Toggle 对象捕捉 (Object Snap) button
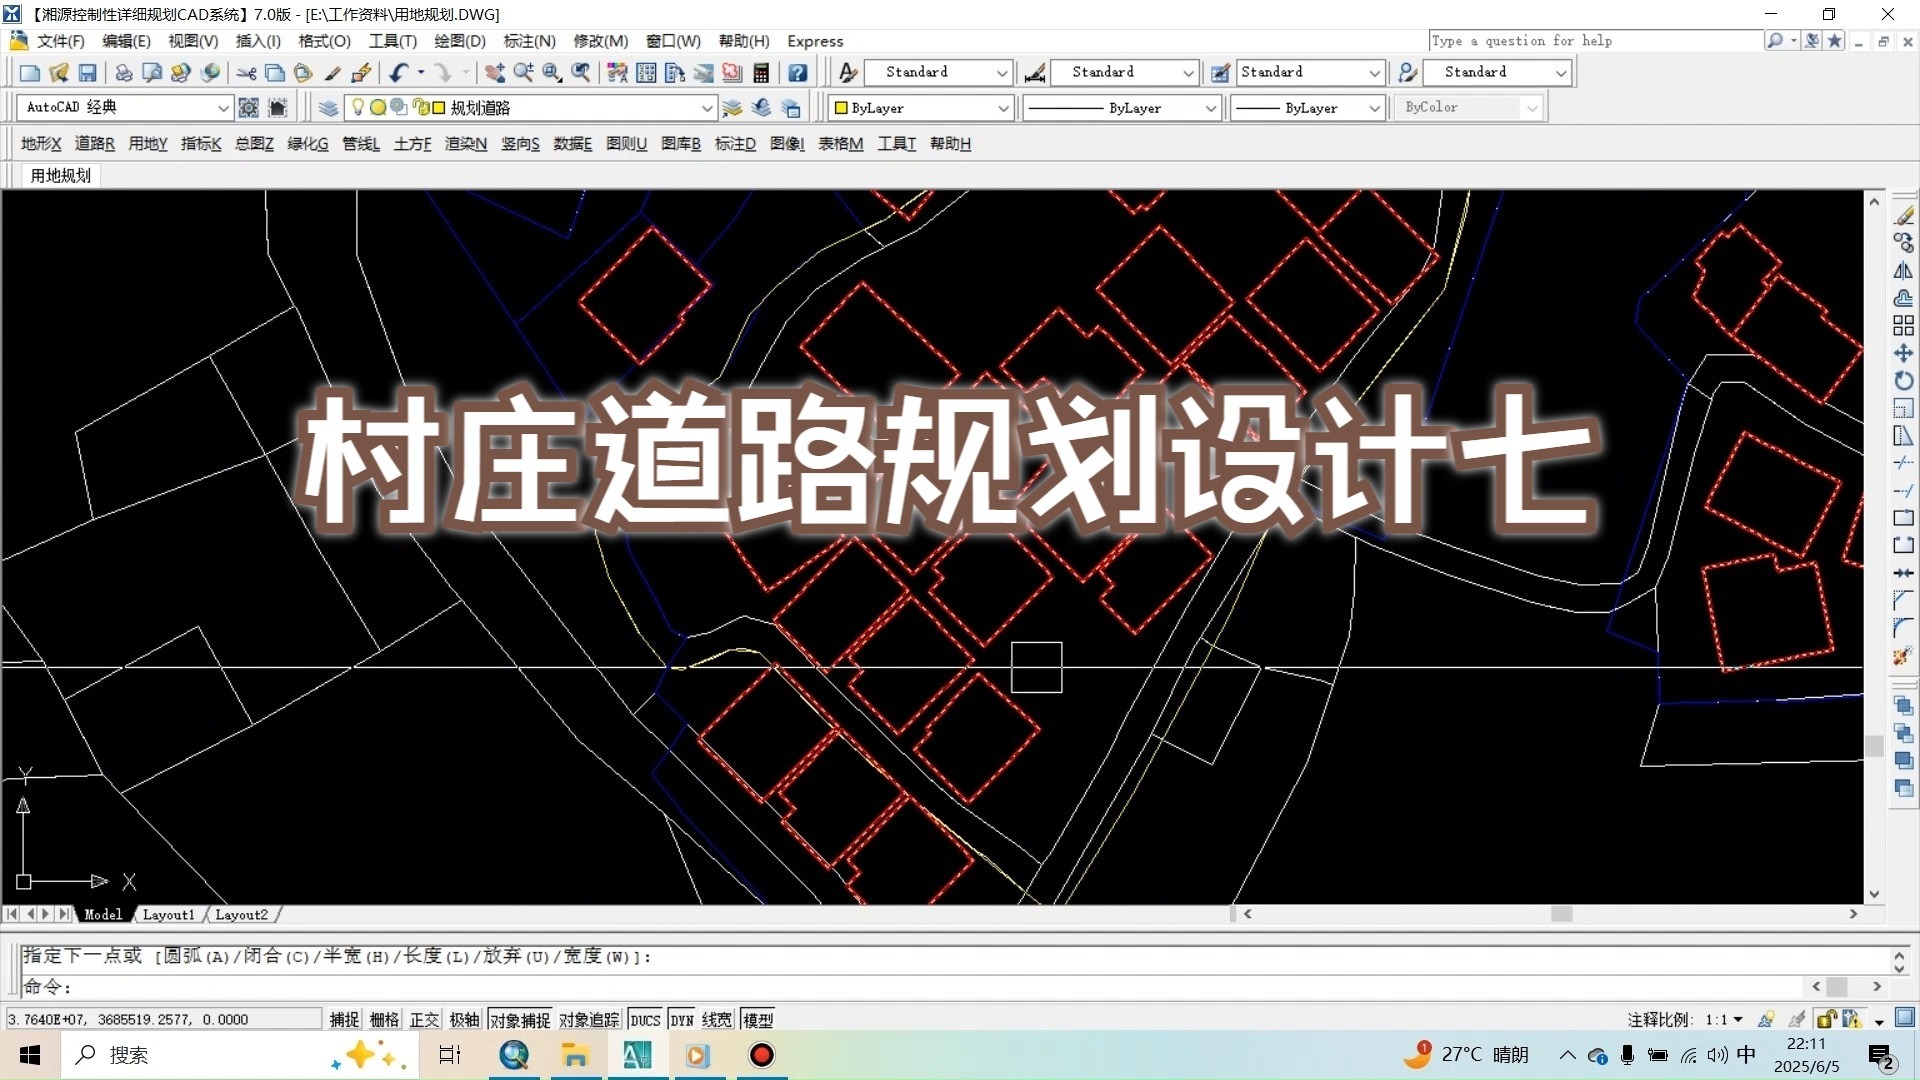The height and width of the screenshot is (1080, 1920). click(519, 1019)
